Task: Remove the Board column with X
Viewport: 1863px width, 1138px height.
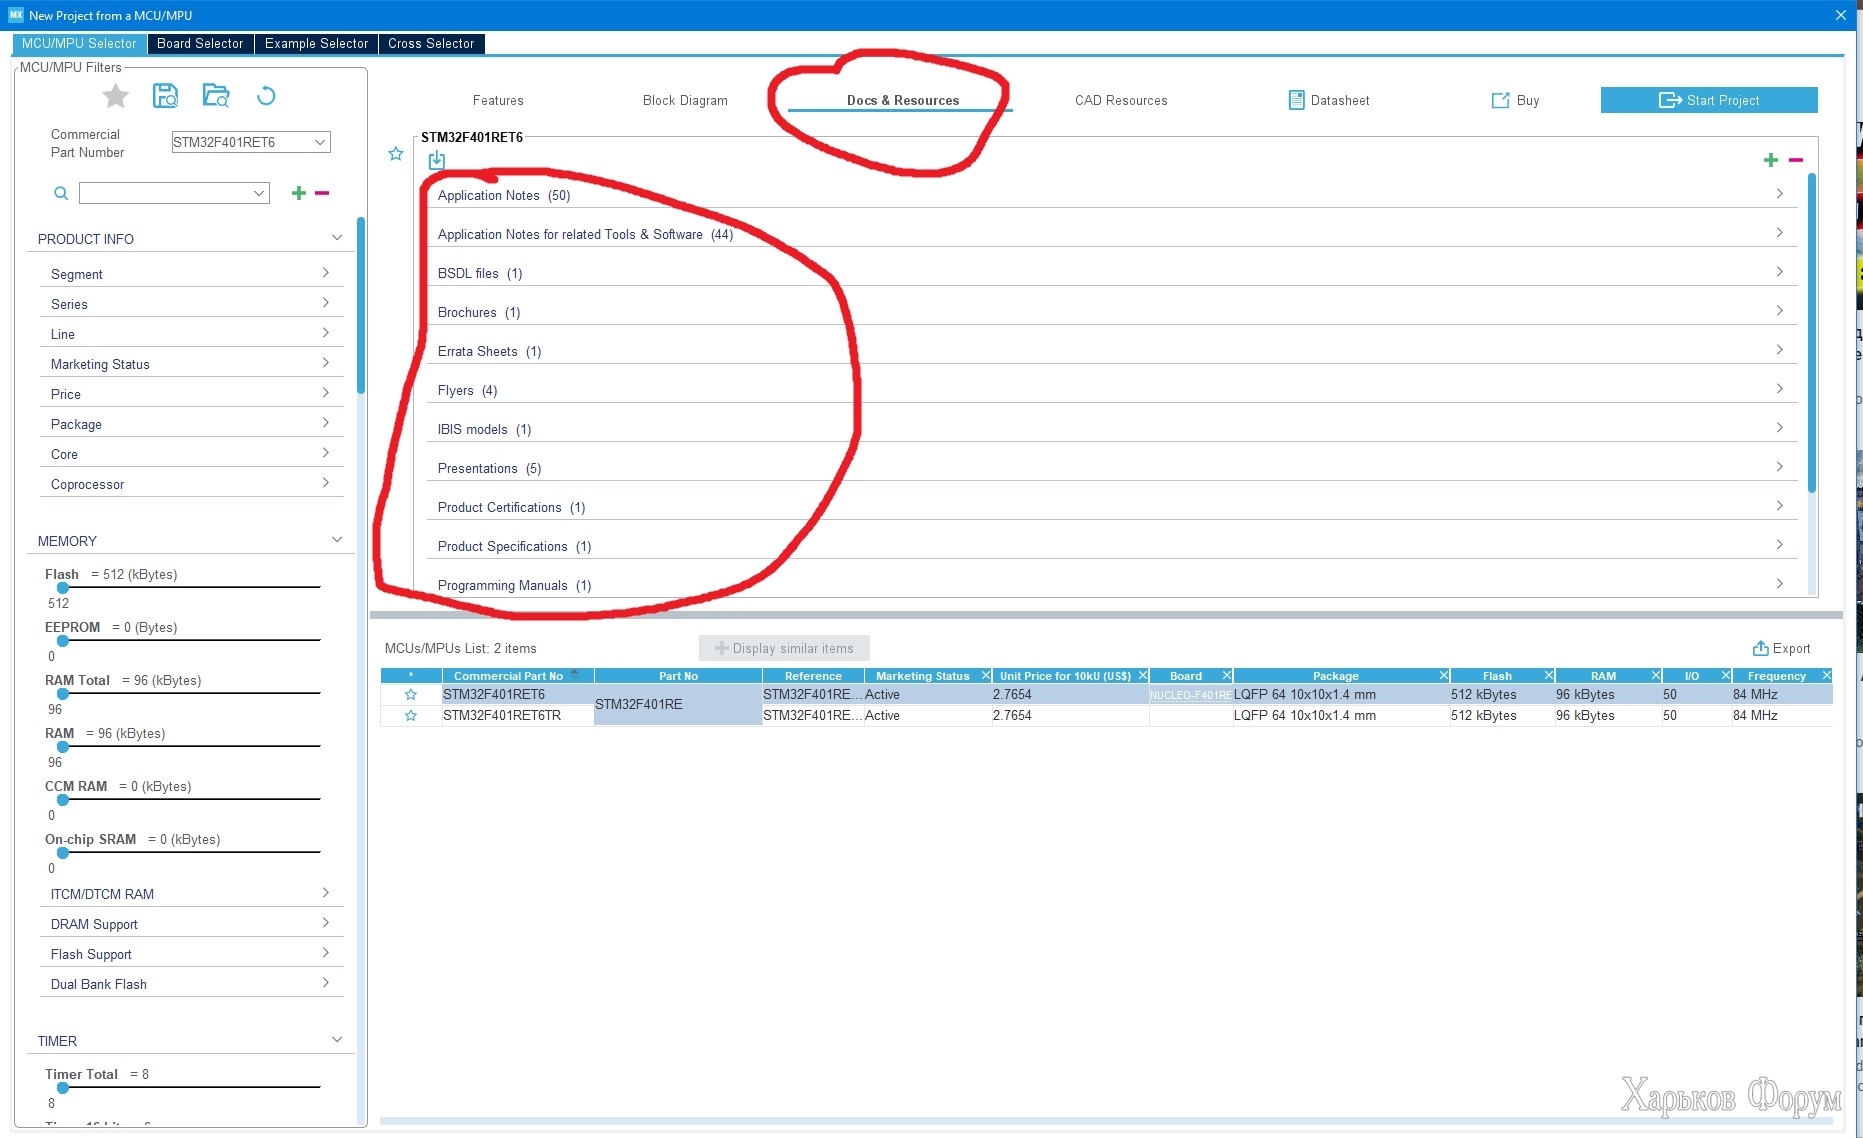Action: (1226, 676)
